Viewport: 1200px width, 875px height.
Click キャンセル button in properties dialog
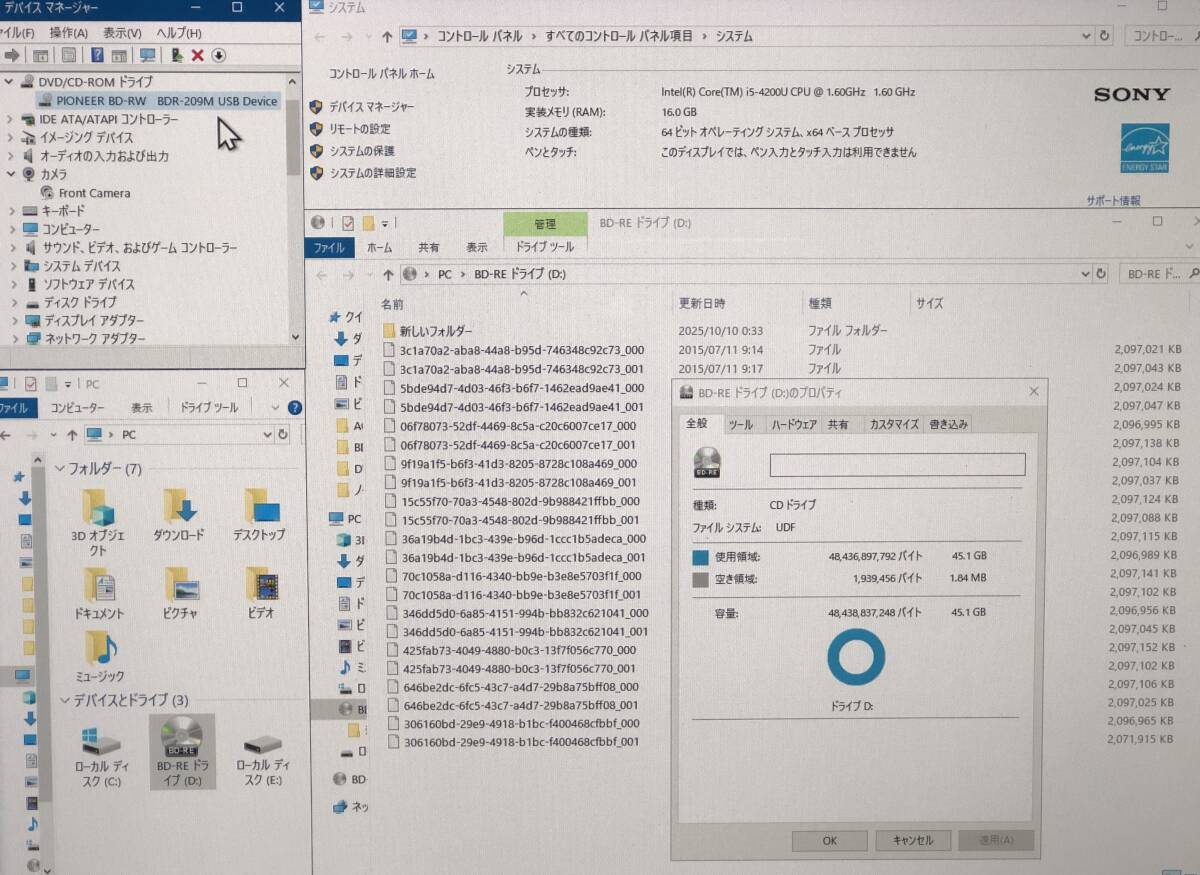point(913,841)
